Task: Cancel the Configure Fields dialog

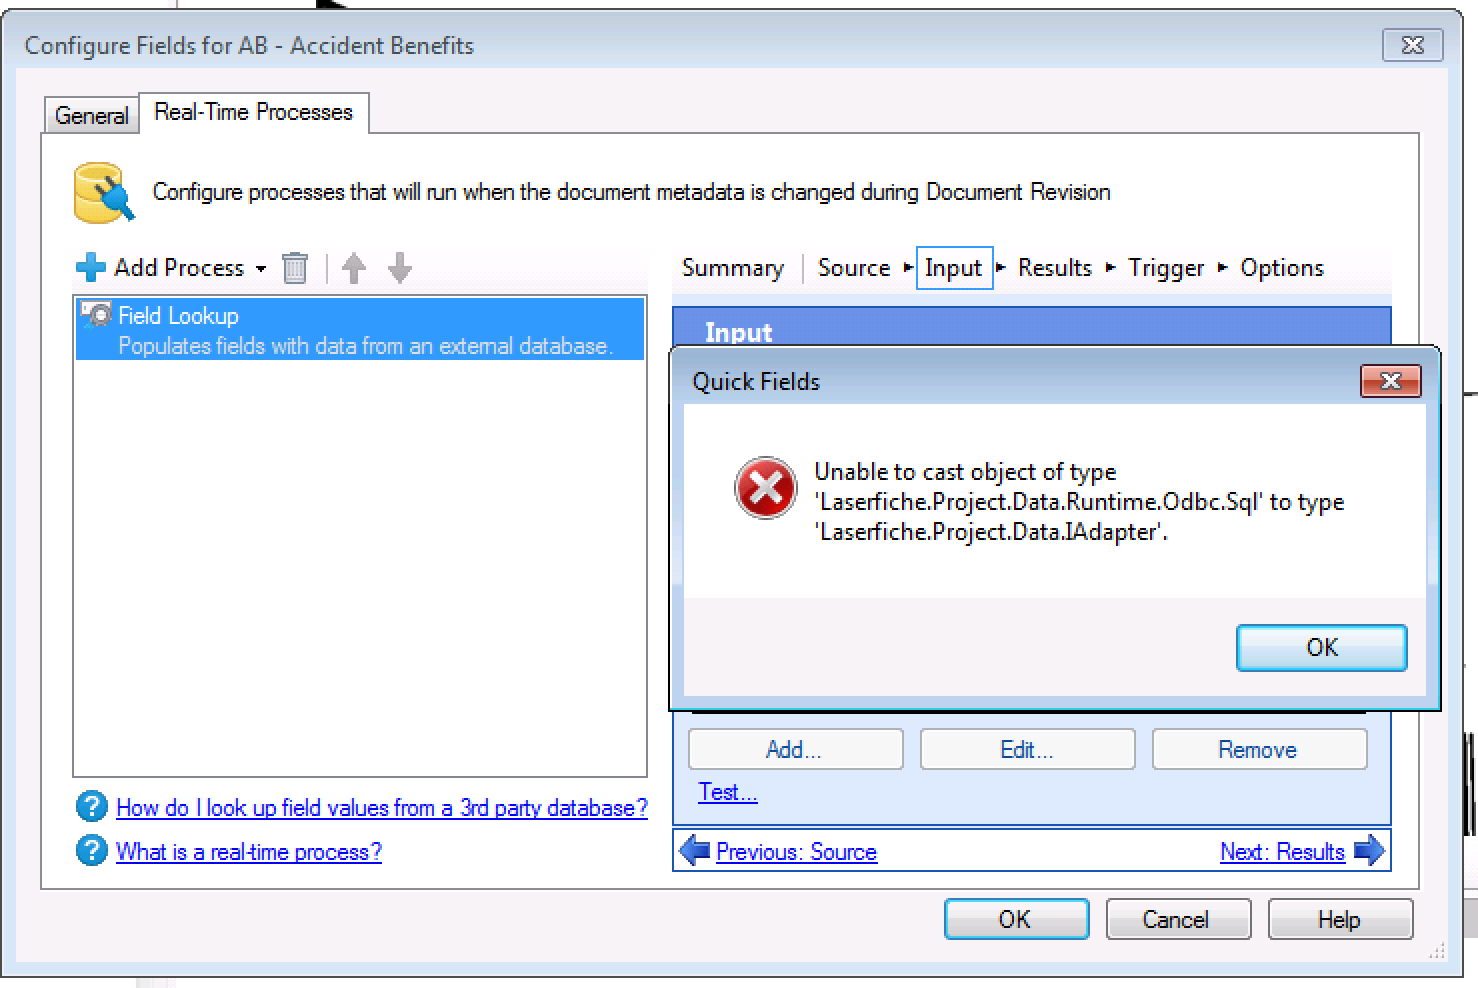Action: click(x=1177, y=919)
